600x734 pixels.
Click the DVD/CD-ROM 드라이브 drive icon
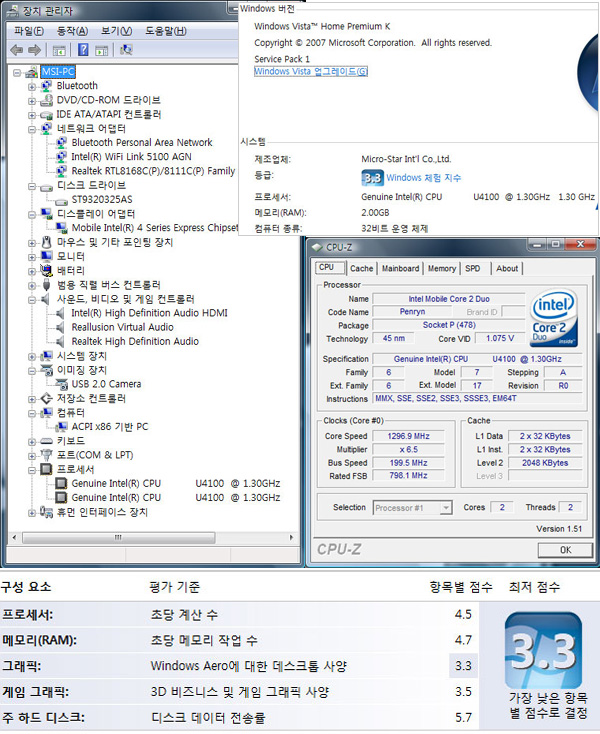(x=46, y=100)
